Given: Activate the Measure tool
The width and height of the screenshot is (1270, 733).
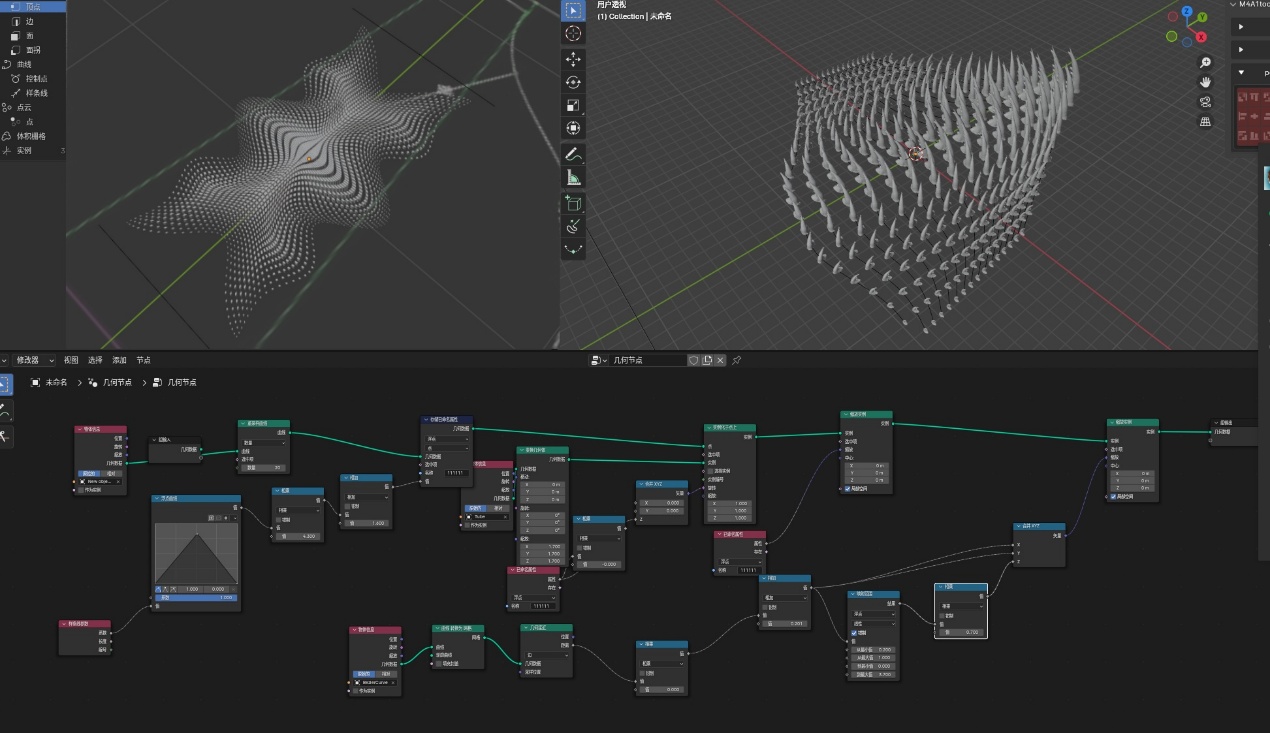Looking at the screenshot, I should (573, 178).
